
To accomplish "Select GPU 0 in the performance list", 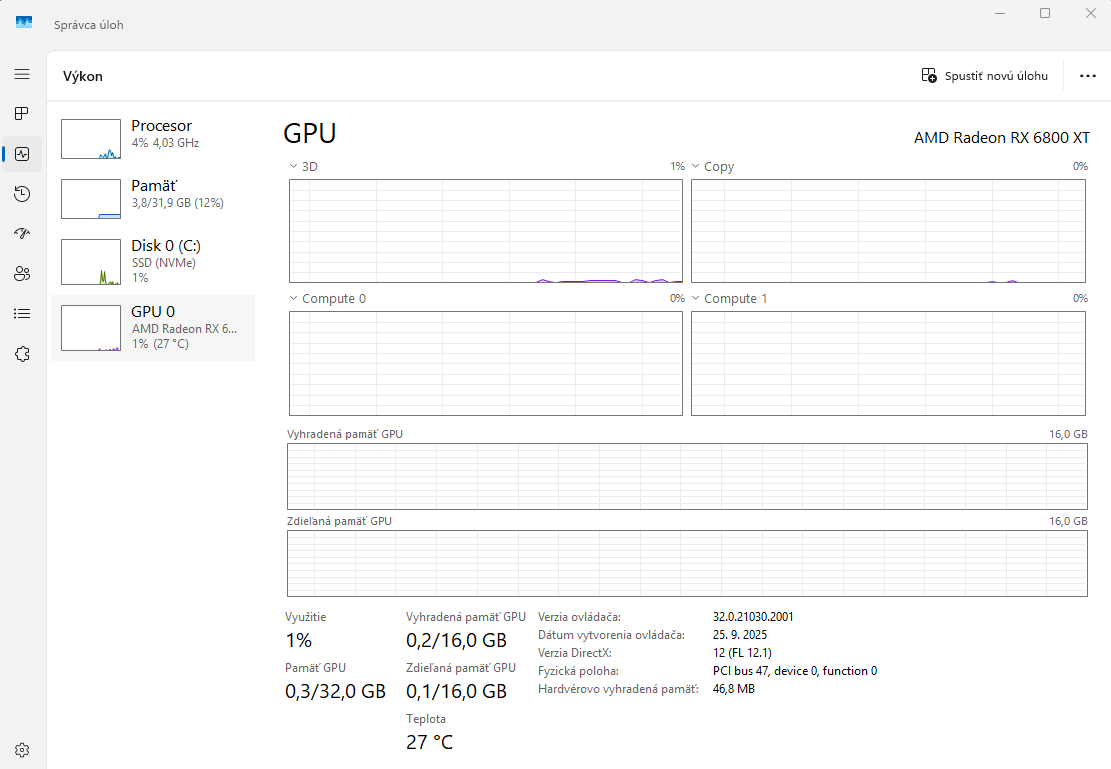I will click(x=153, y=328).
